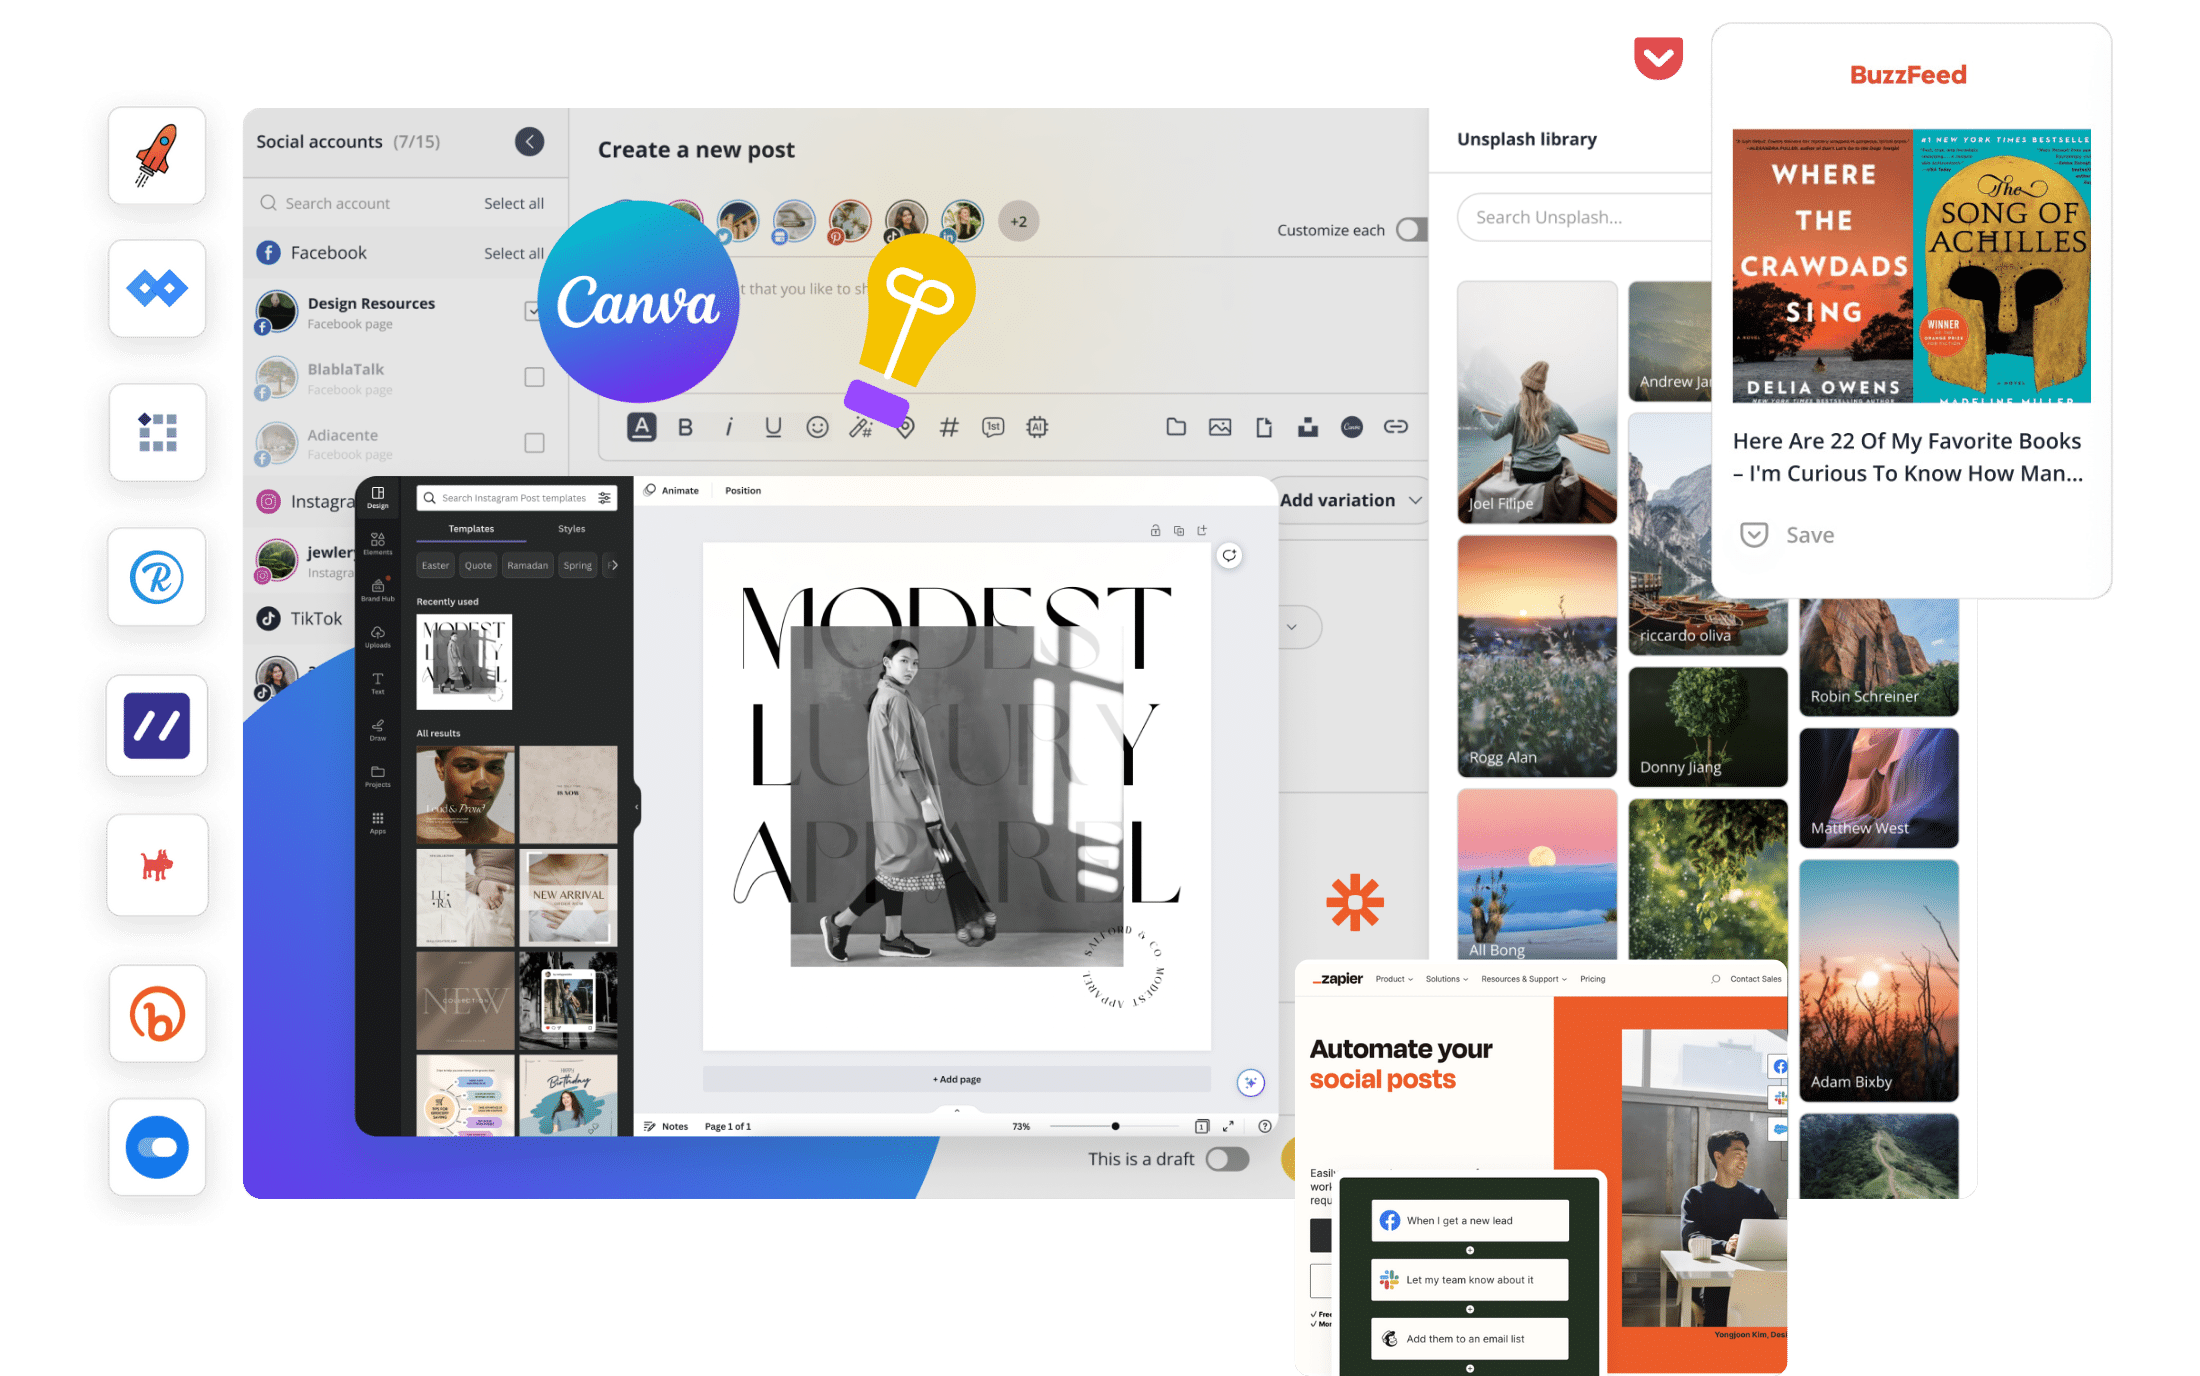Image resolution: width=2200 pixels, height=1376 pixels.
Task: Toggle bold formatting in post editor
Action: [685, 427]
